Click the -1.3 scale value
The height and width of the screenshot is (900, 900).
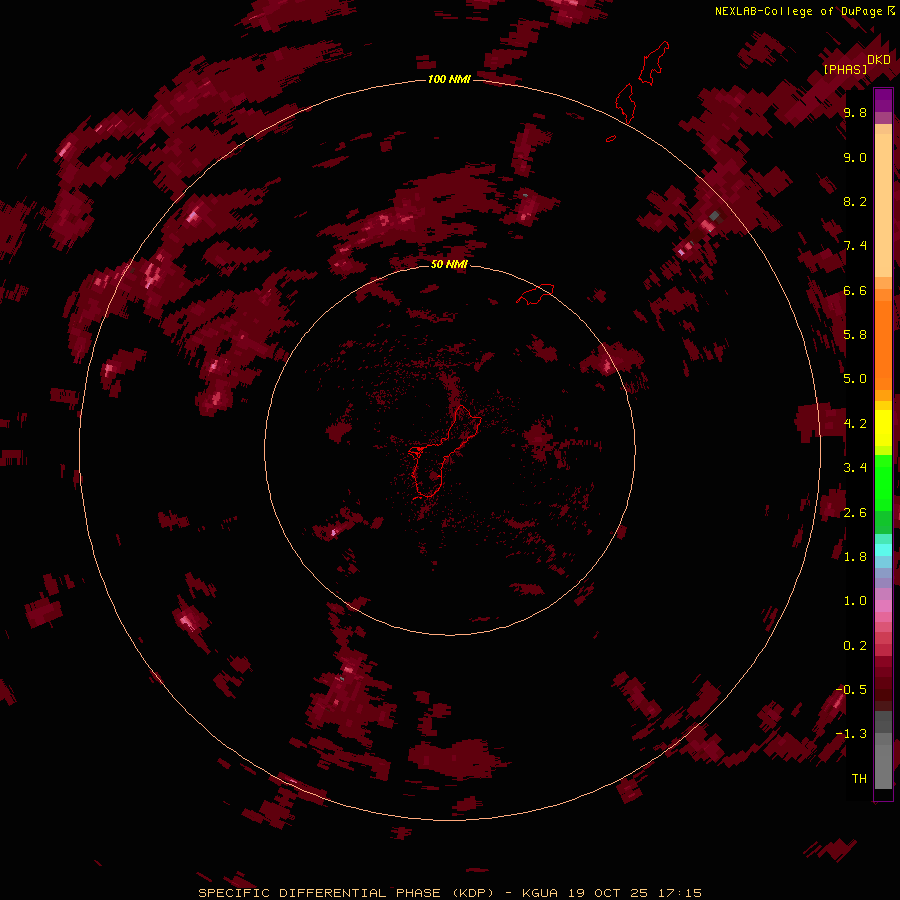click(x=851, y=734)
